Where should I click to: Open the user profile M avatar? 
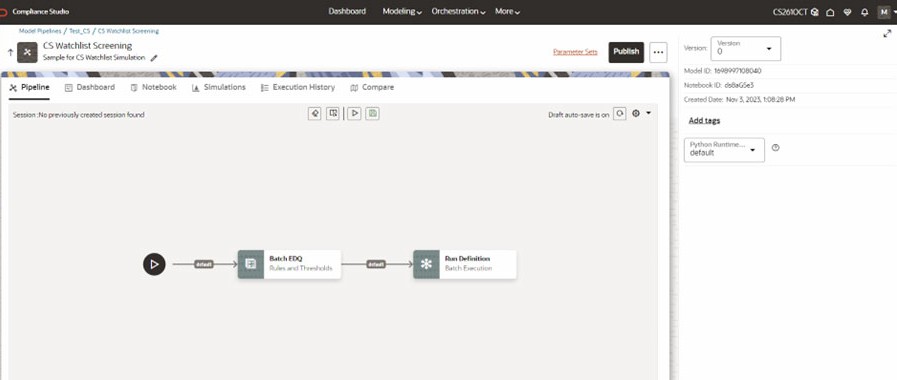tap(884, 11)
